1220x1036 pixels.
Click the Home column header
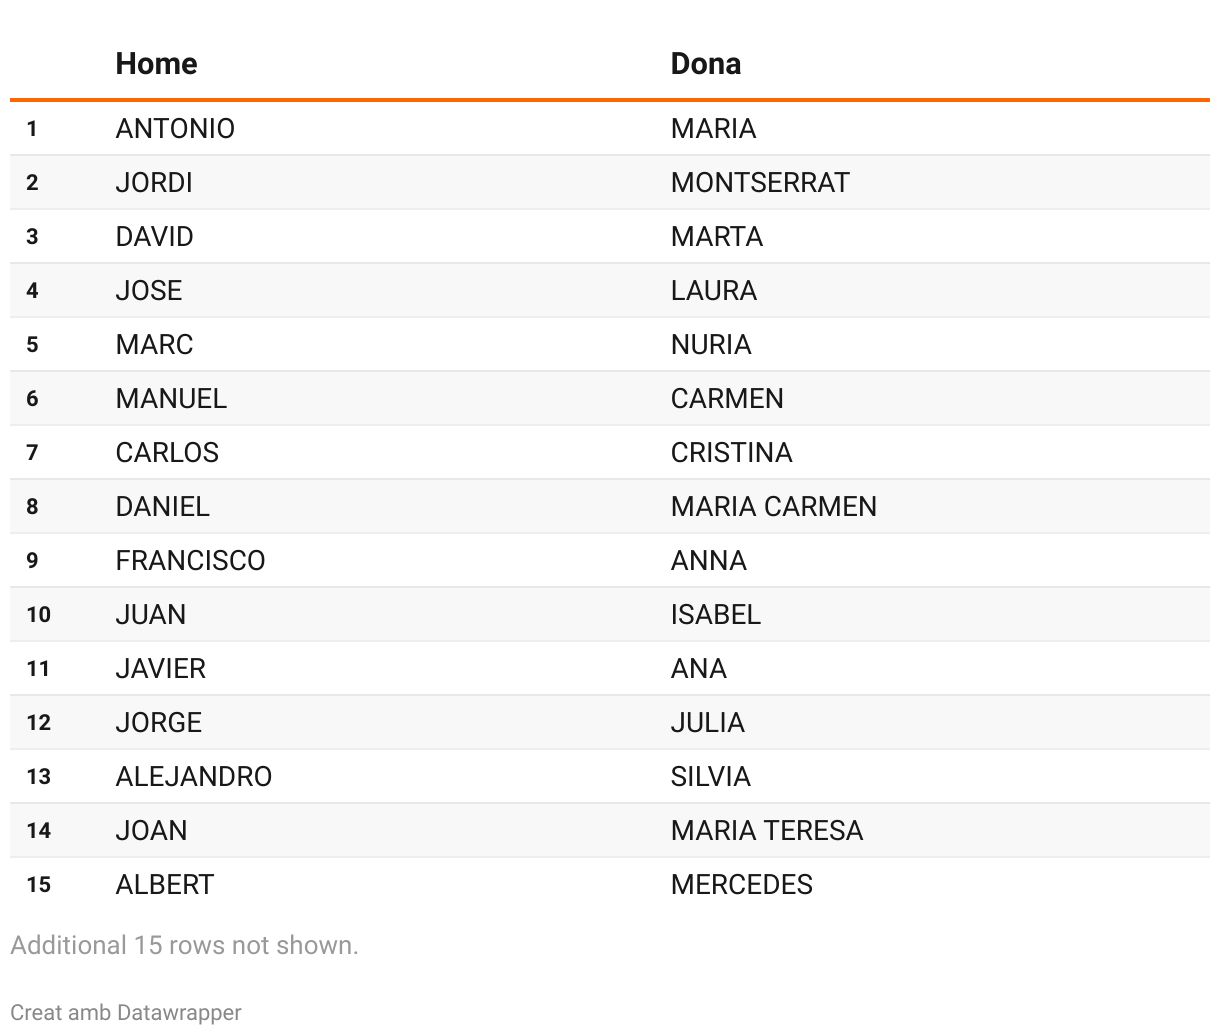(156, 64)
